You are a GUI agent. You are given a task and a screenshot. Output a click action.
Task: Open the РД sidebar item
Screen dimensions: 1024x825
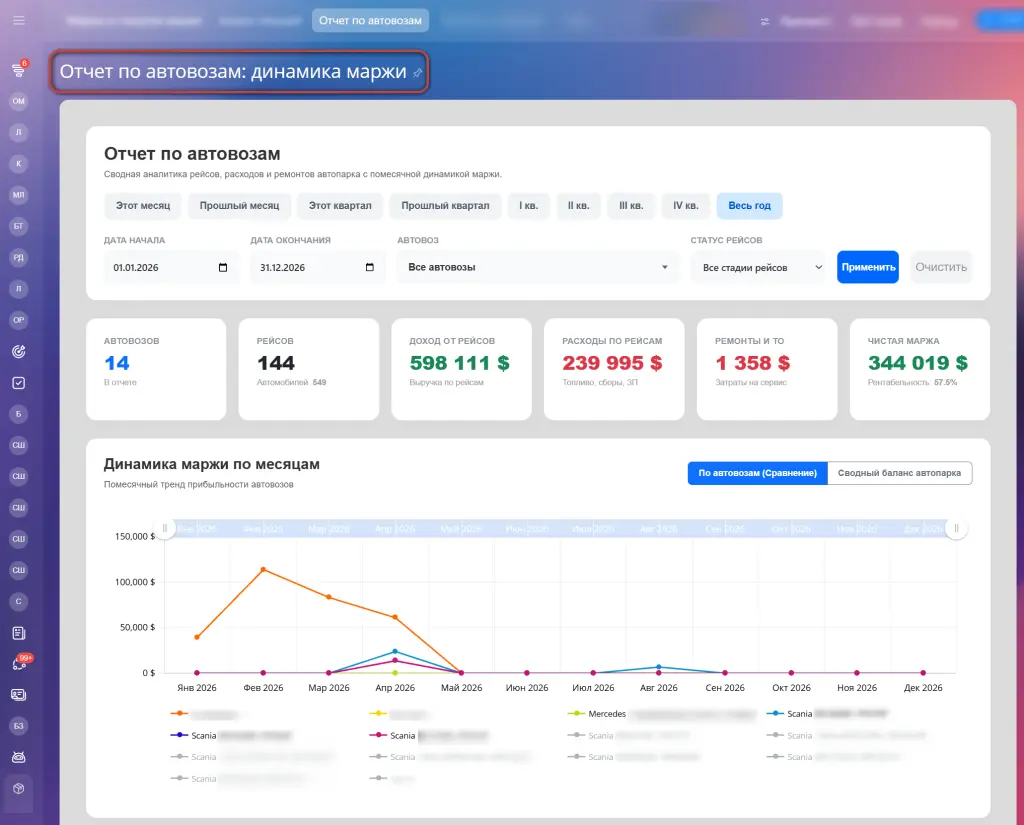click(x=18, y=257)
